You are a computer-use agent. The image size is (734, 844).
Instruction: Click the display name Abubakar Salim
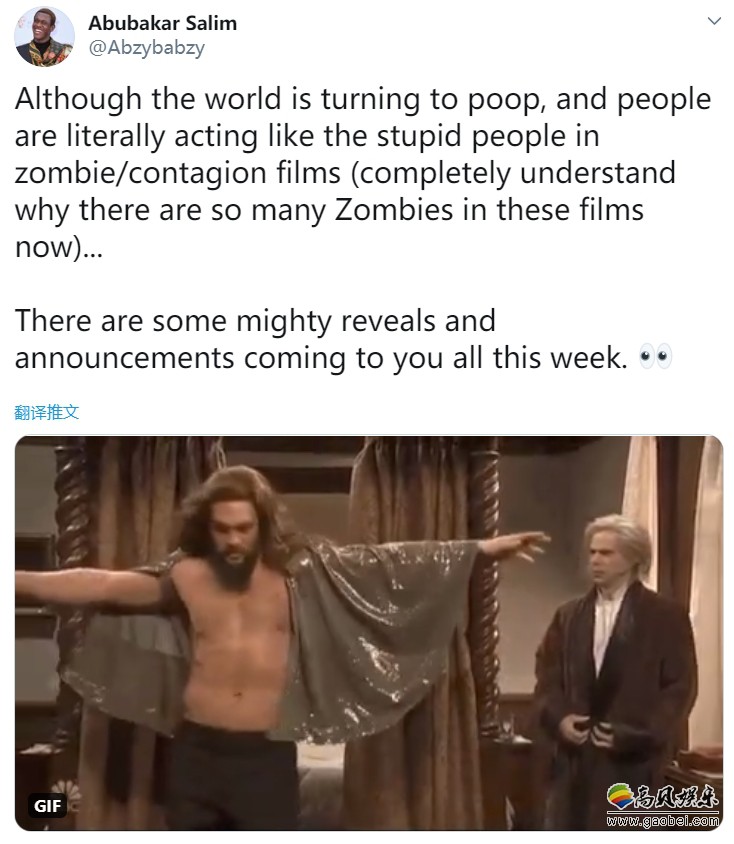(163, 23)
